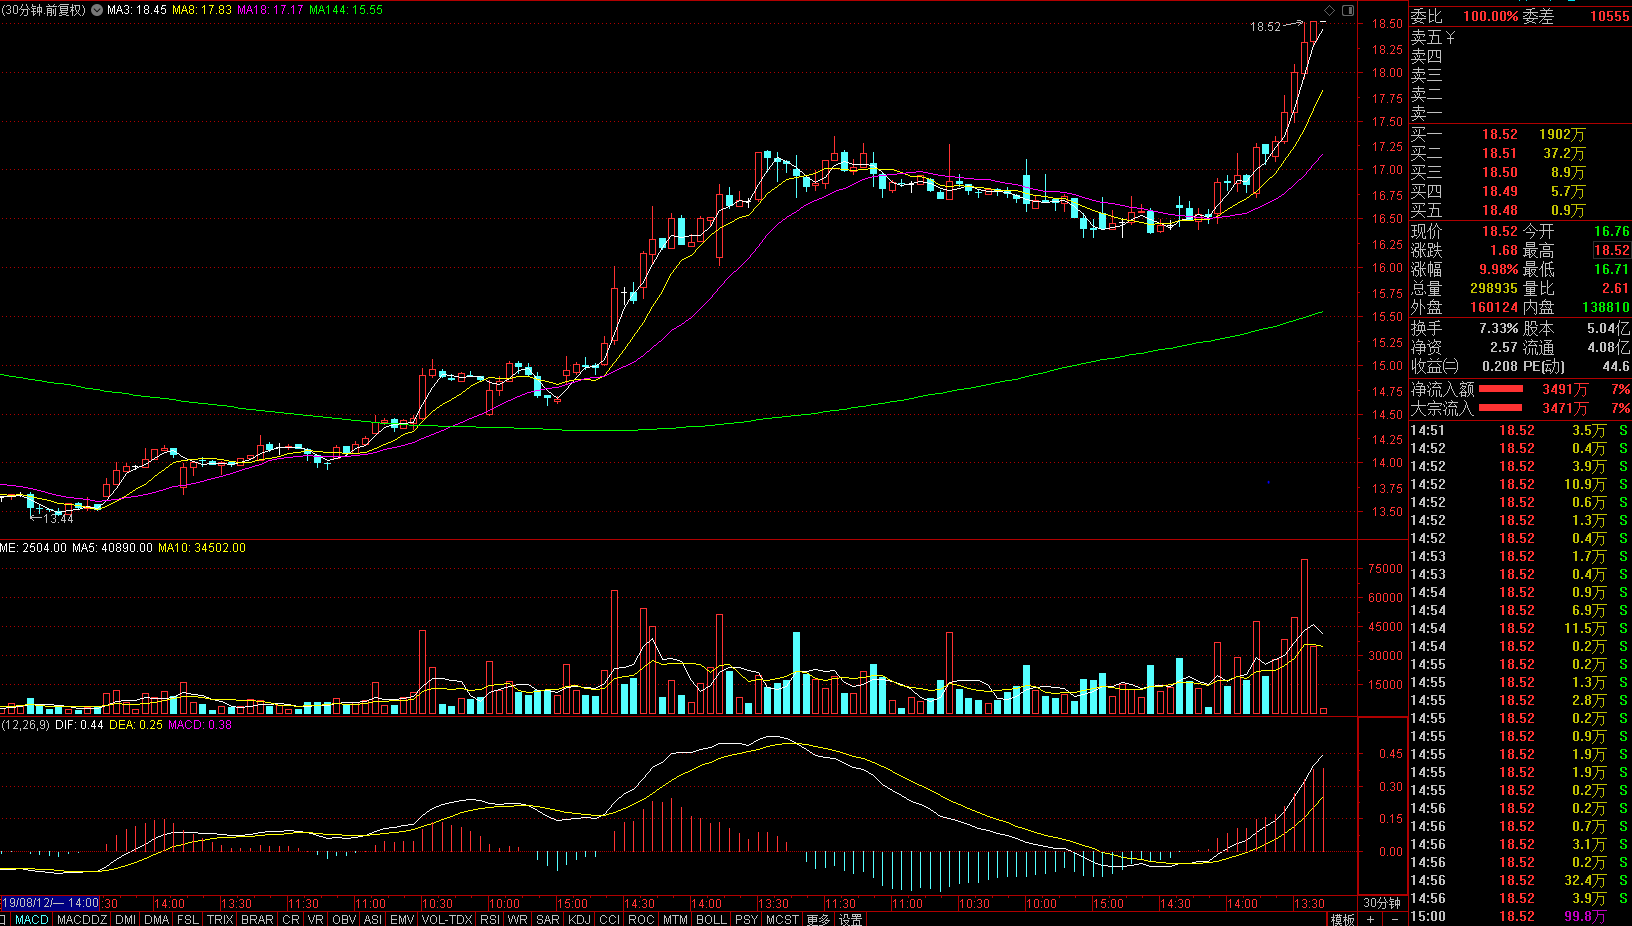Viewport: 1632px width, 926px height.
Task: Open 设置 indicator settings
Action: click(x=851, y=919)
